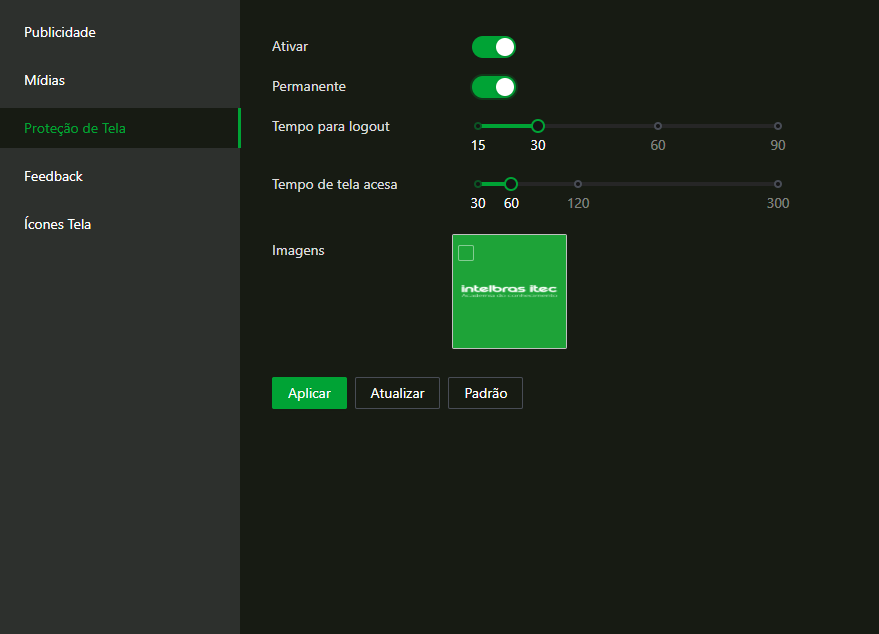Set Tempo de tela acesa to 120
This screenshot has height=634, width=879.
point(578,184)
